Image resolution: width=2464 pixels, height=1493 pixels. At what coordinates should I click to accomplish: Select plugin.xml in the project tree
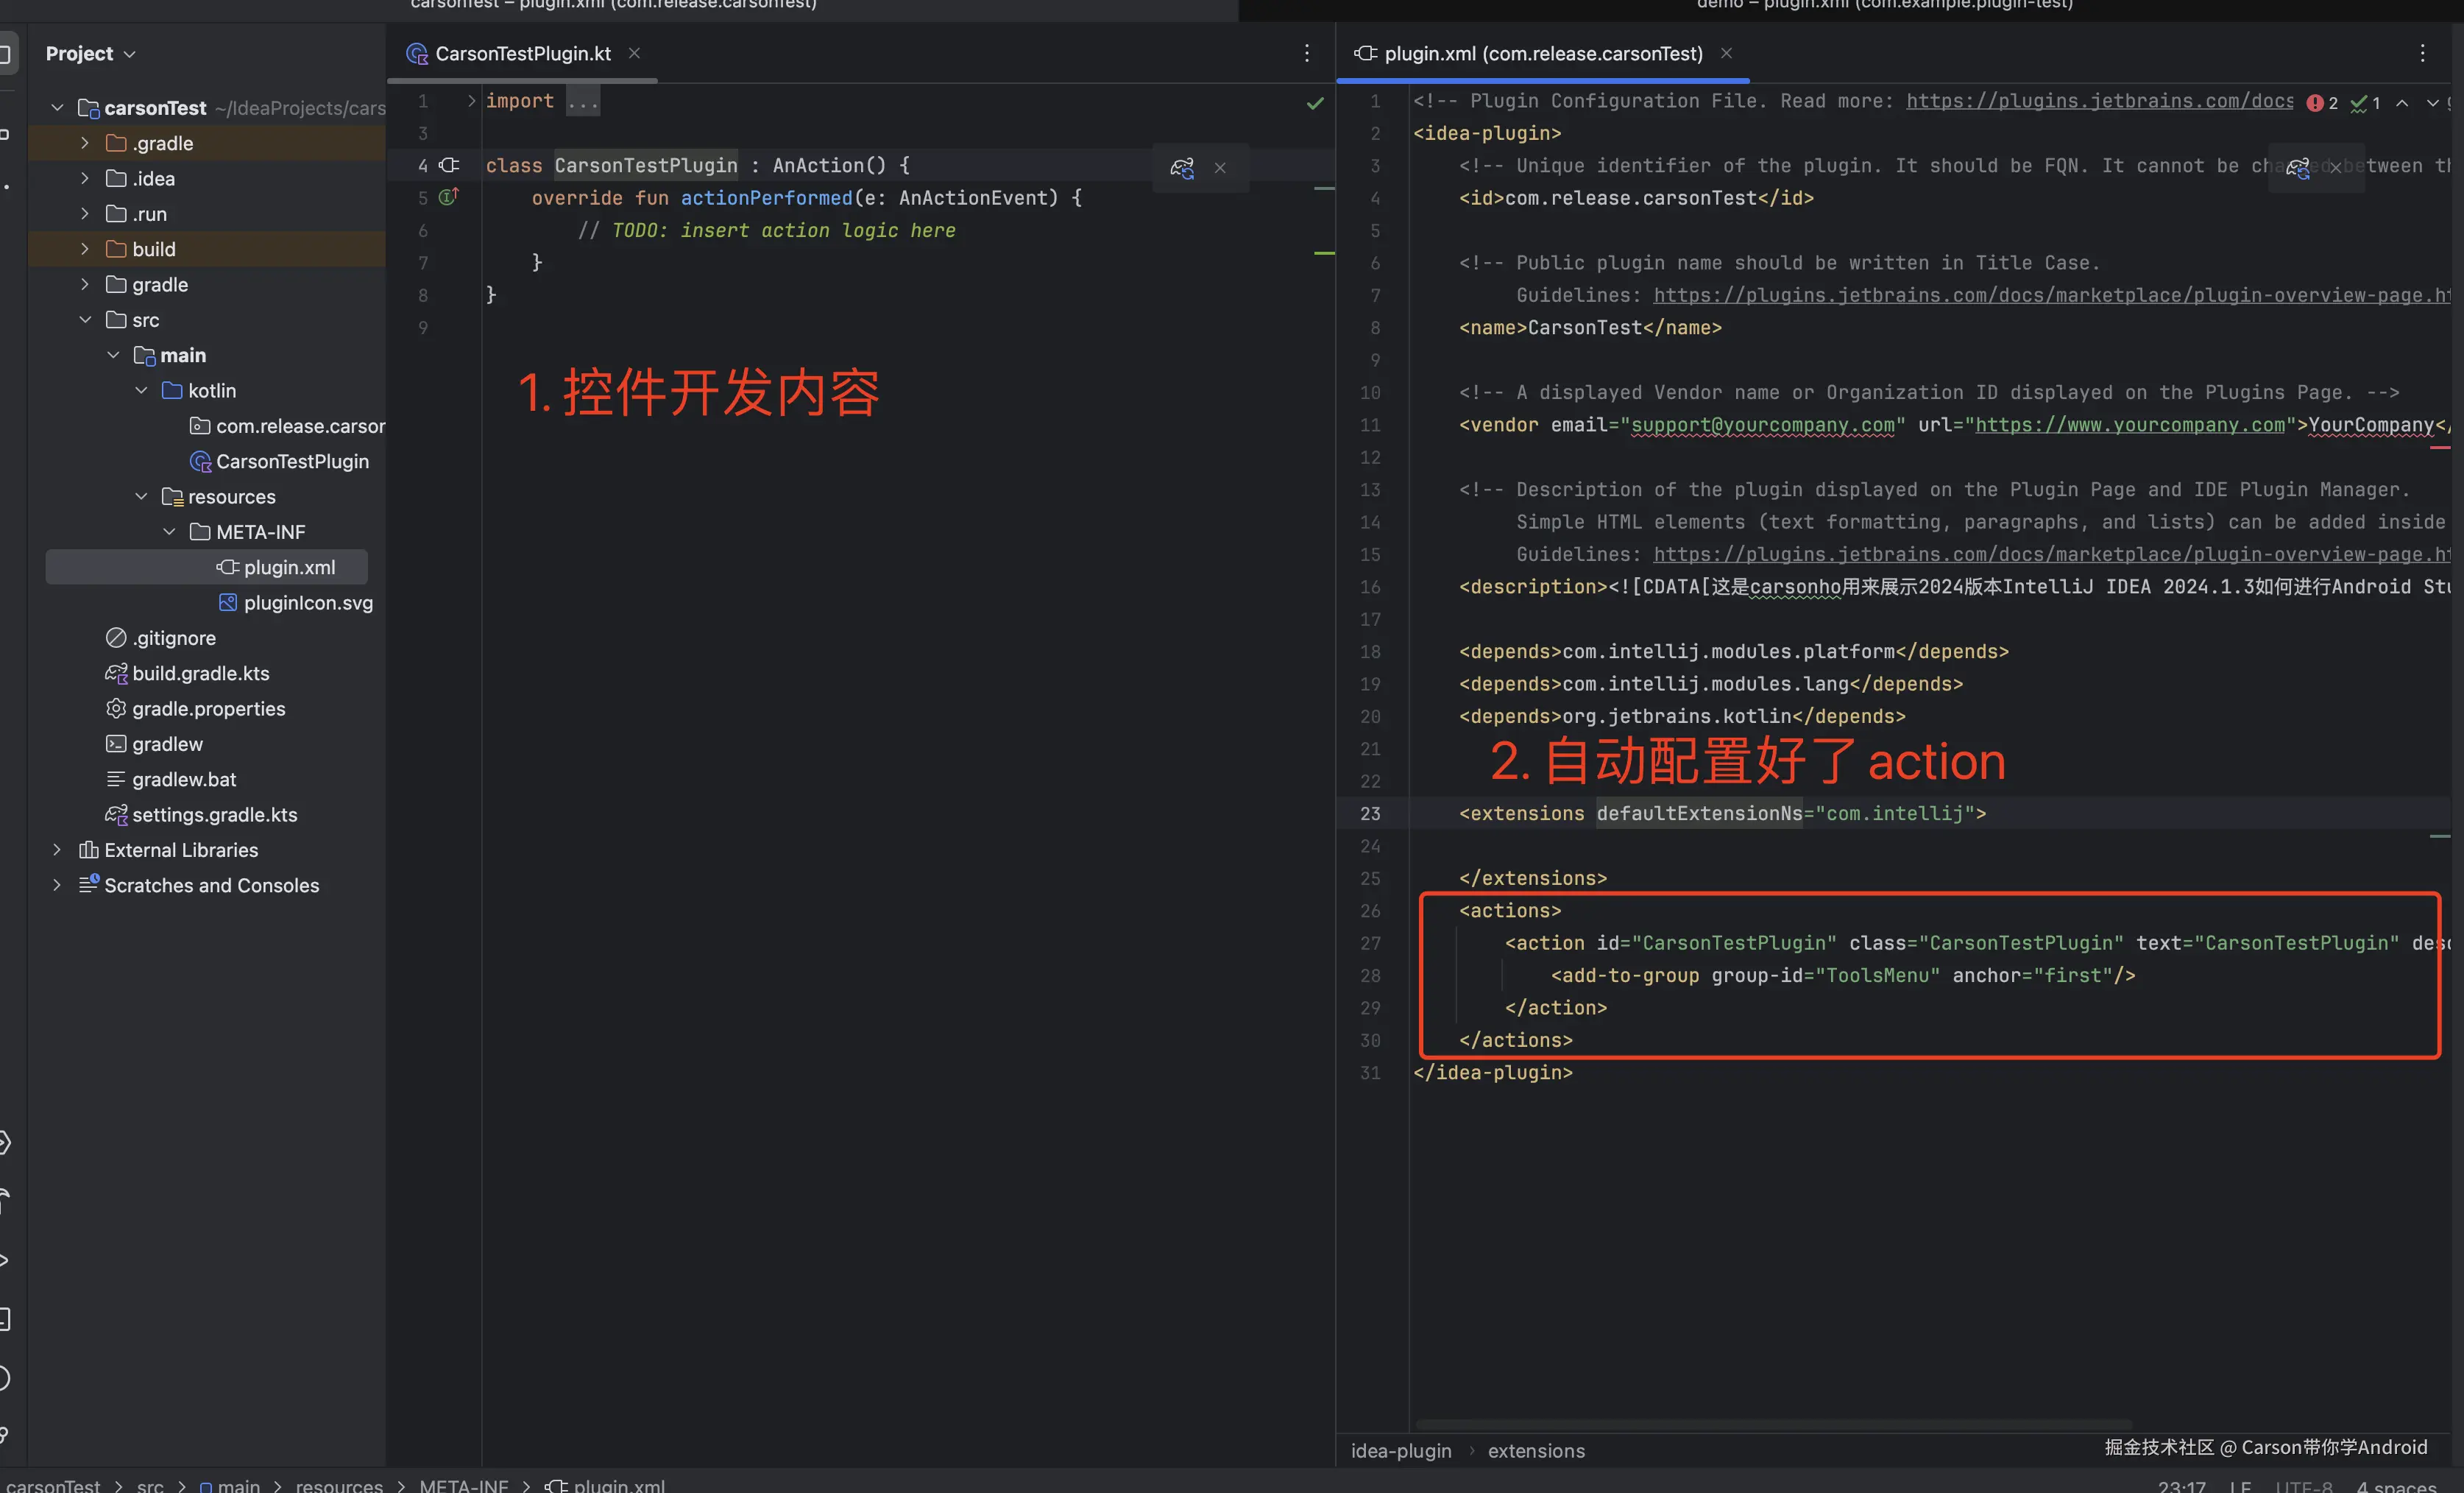289,567
